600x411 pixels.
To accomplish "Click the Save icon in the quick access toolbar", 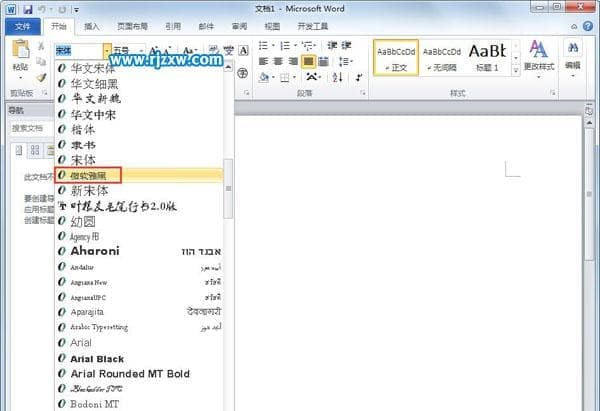I will [28, 9].
